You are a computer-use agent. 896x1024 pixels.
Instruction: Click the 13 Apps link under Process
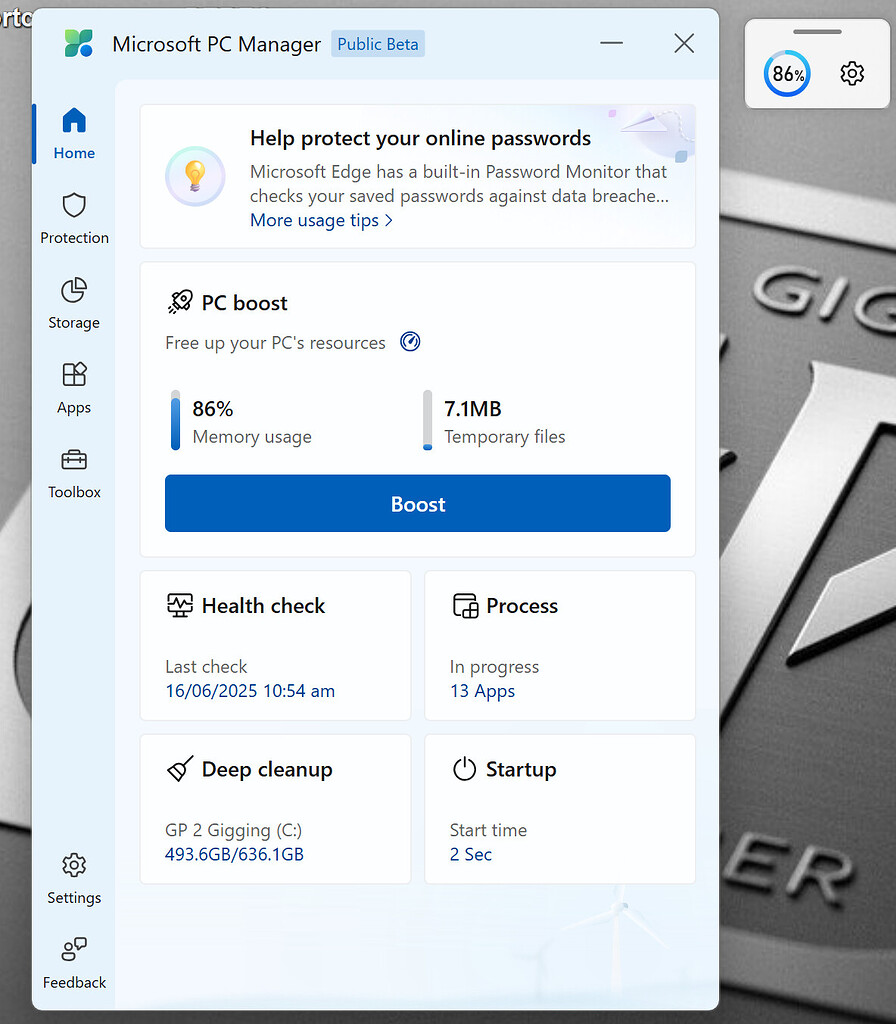click(482, 691)
